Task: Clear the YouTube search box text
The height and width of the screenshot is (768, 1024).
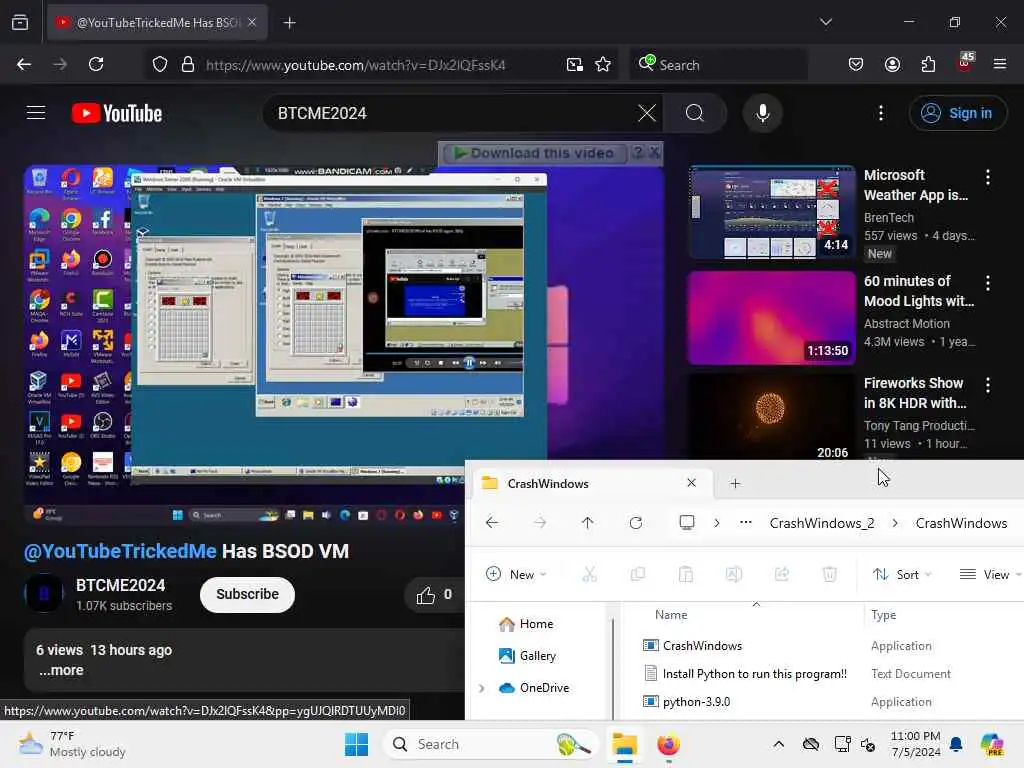Action: tap(647, 113)
